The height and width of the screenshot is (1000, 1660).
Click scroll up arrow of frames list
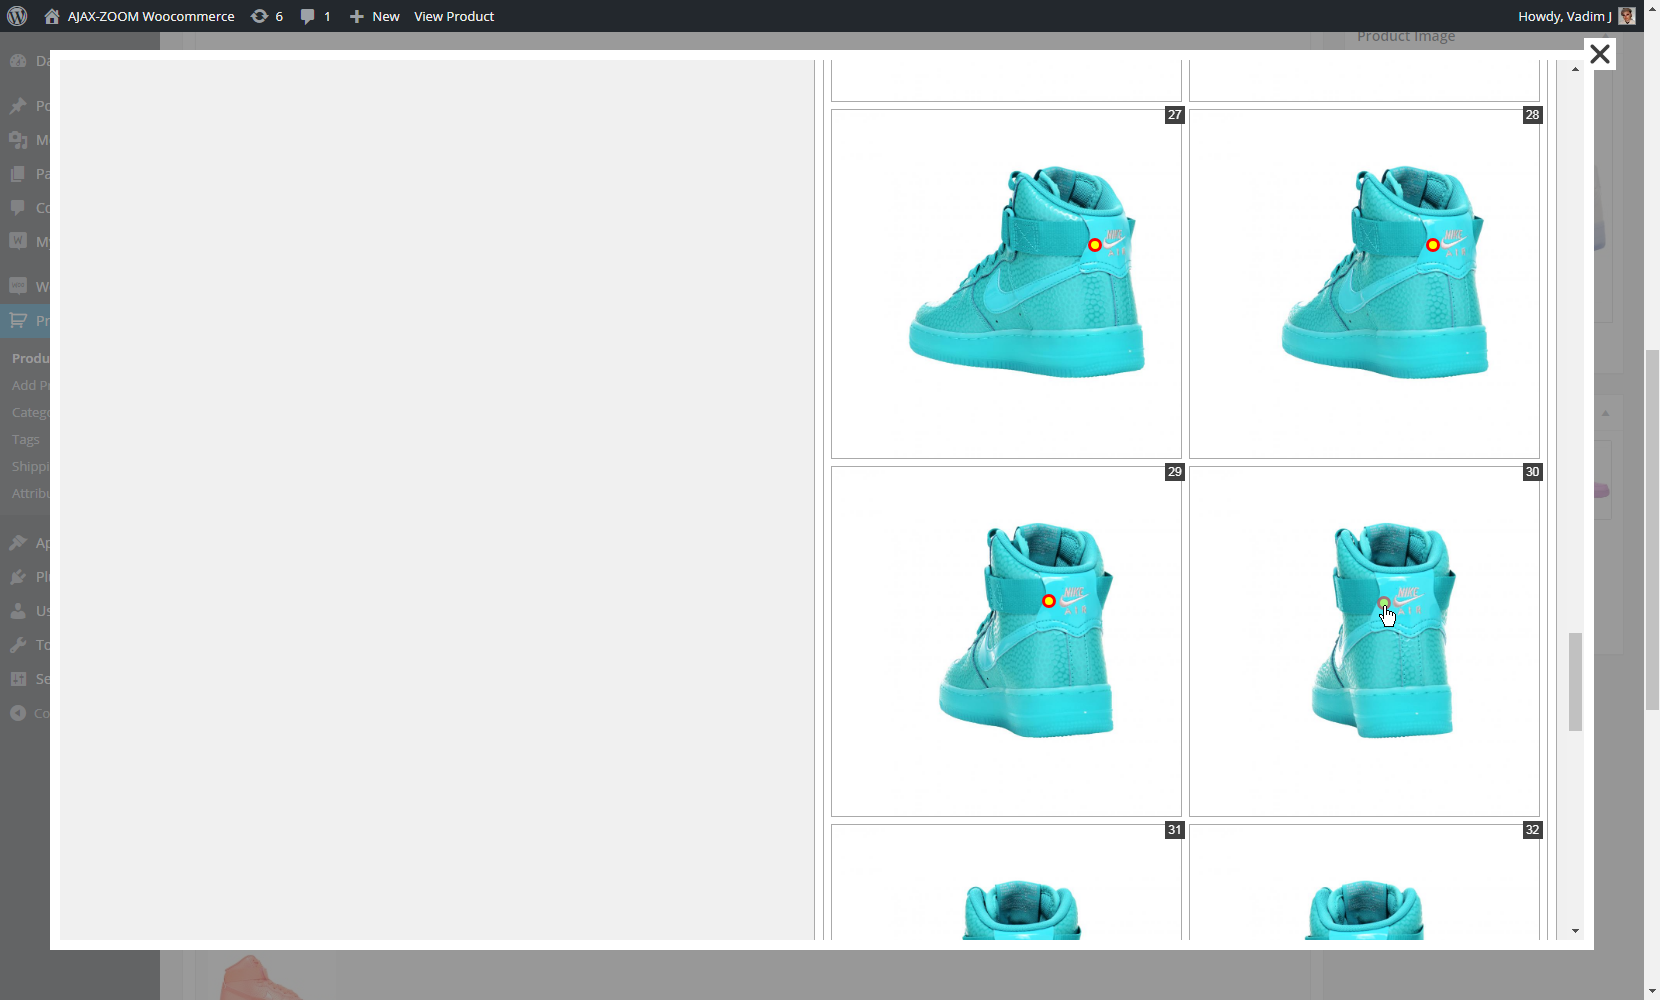pos(1575,69)
